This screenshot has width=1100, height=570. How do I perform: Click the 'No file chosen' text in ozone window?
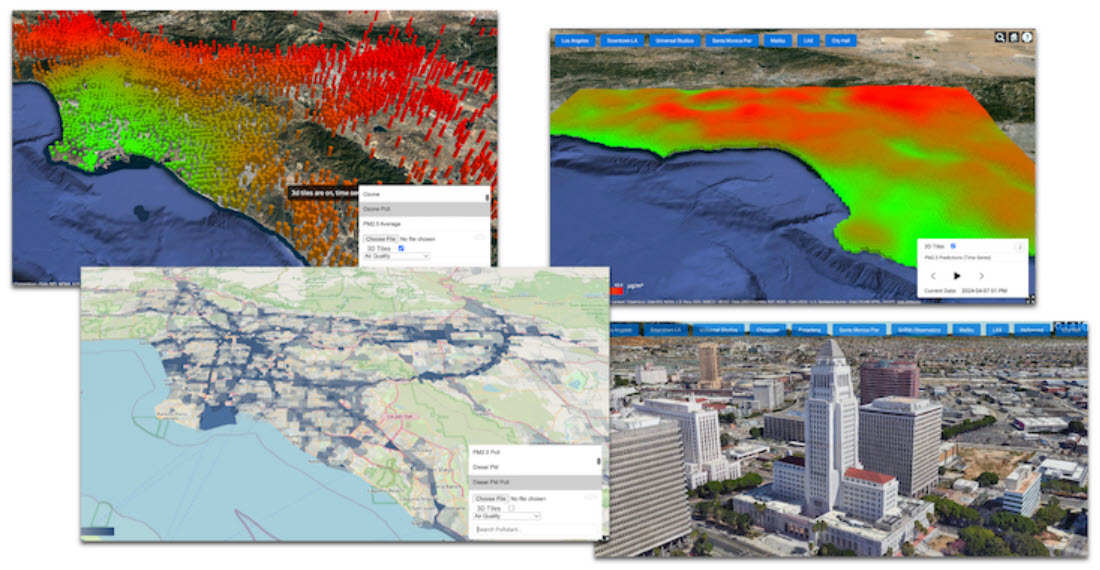pyautogui.click(x=418, y=239)
